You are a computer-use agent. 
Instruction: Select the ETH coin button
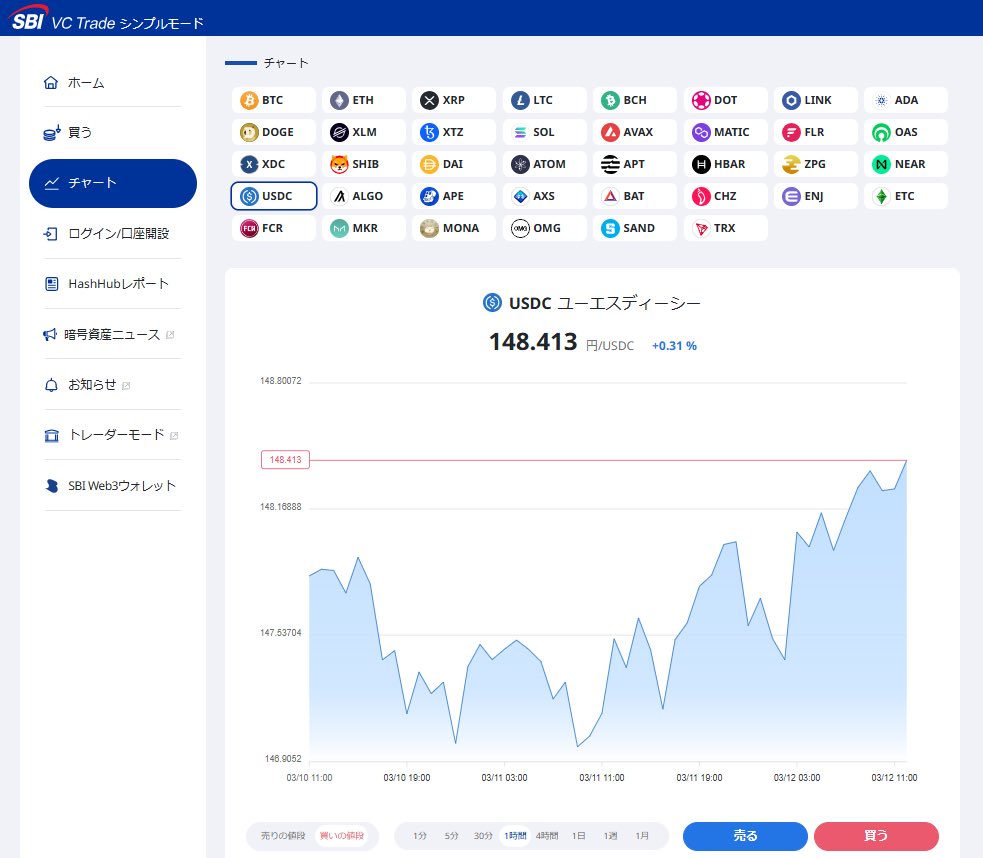pyautogui.click(x=364, y=100)
